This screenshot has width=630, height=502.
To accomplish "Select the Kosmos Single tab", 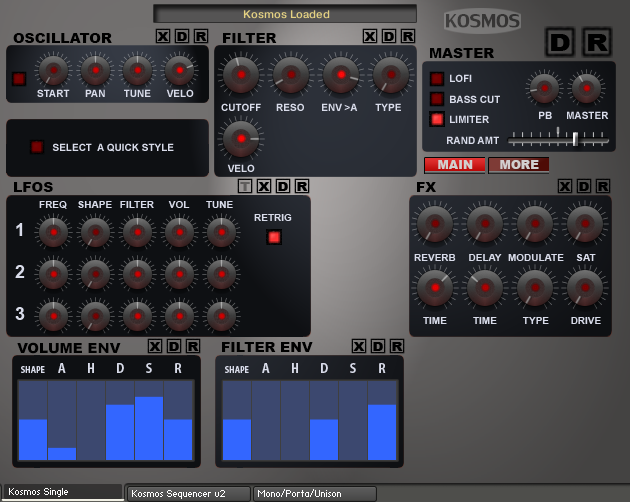I will tap(62, 492).
